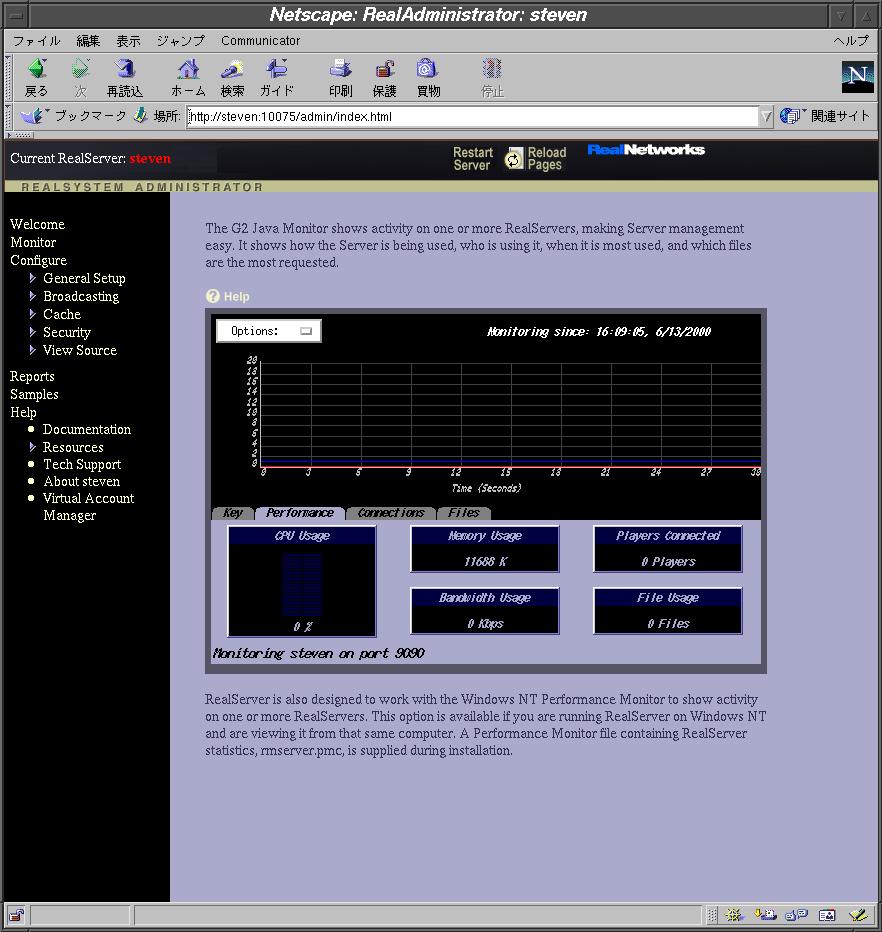Open the About steven link
Screen dimensions: 882x932
click(81, 481)
